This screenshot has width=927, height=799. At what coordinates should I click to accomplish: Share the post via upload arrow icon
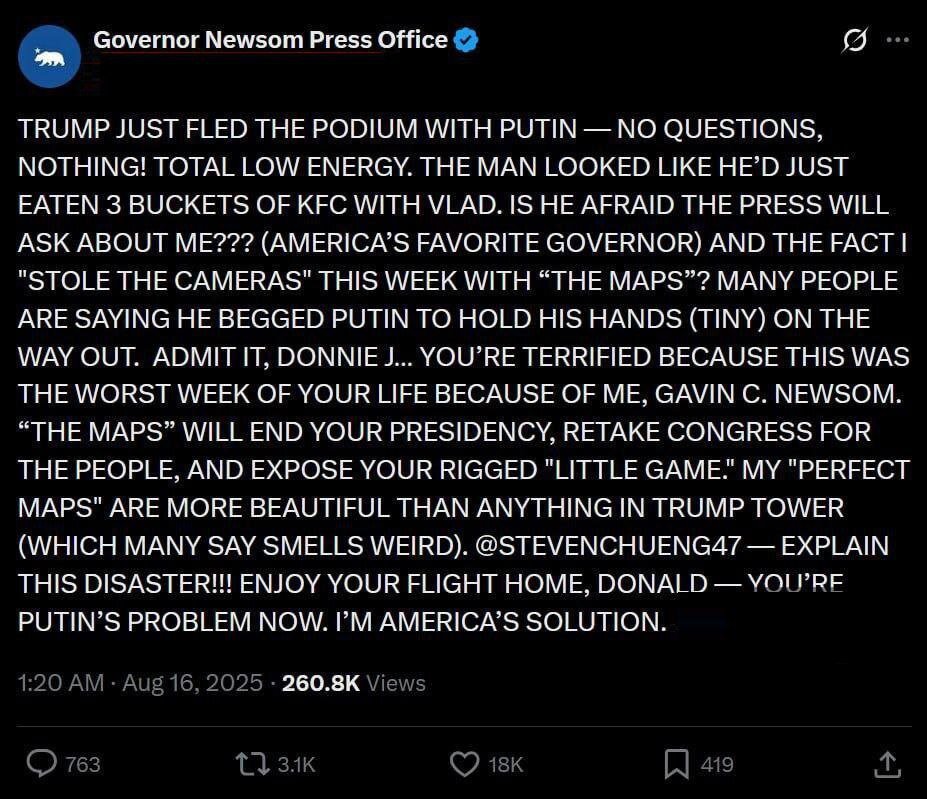tap(886, 764)
